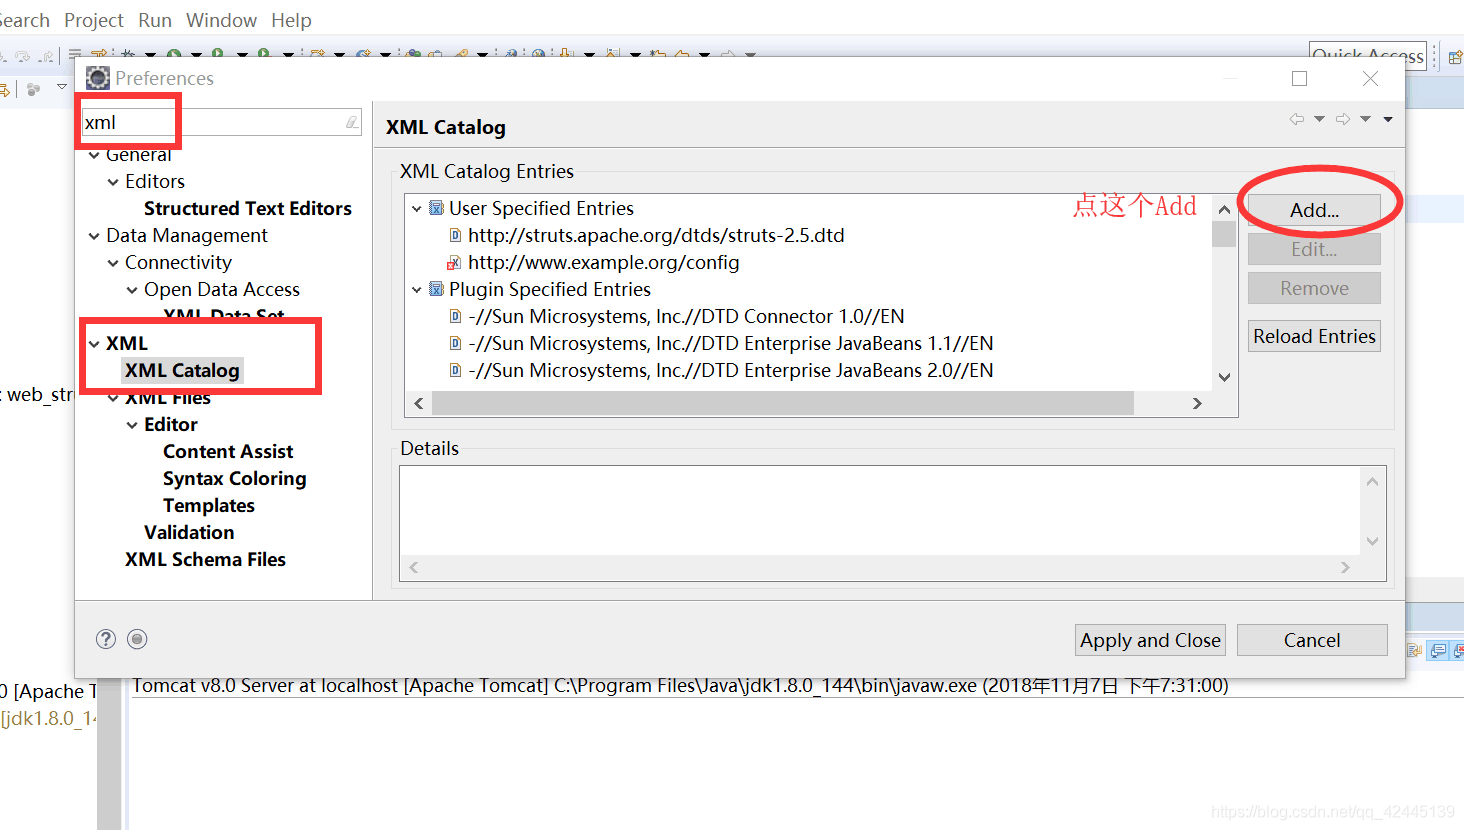Open the Search menu
Viewport: 1464px width, 830px height.
point(24,20)
